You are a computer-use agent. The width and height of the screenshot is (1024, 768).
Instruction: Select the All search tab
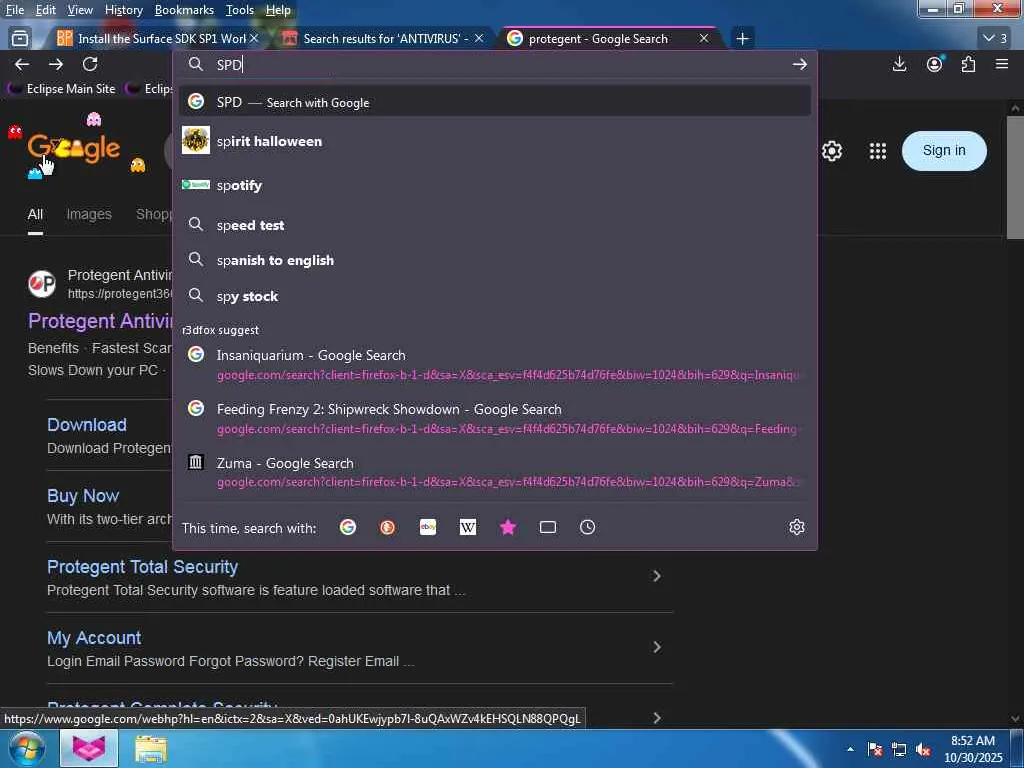point(35,214)
